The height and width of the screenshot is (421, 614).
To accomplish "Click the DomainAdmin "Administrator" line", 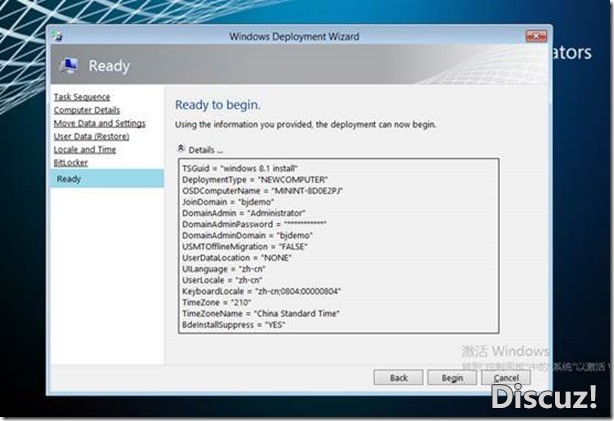I will tap(244, 213).
